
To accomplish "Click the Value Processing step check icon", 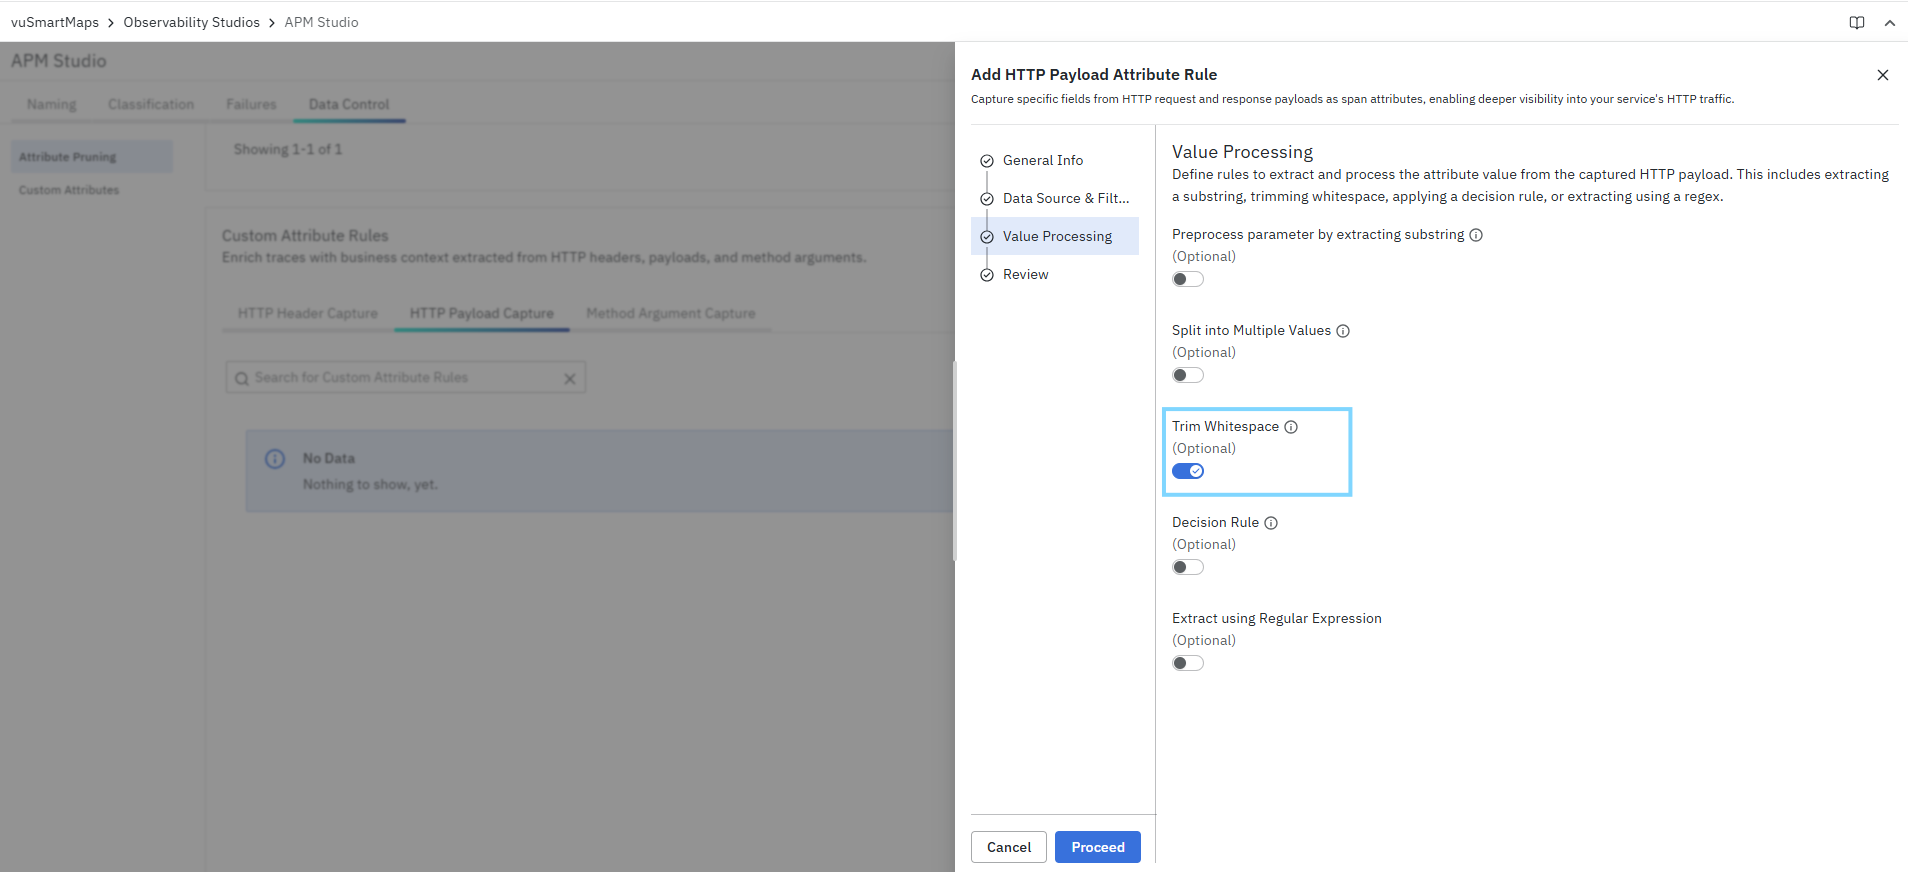I will point(987,237).
